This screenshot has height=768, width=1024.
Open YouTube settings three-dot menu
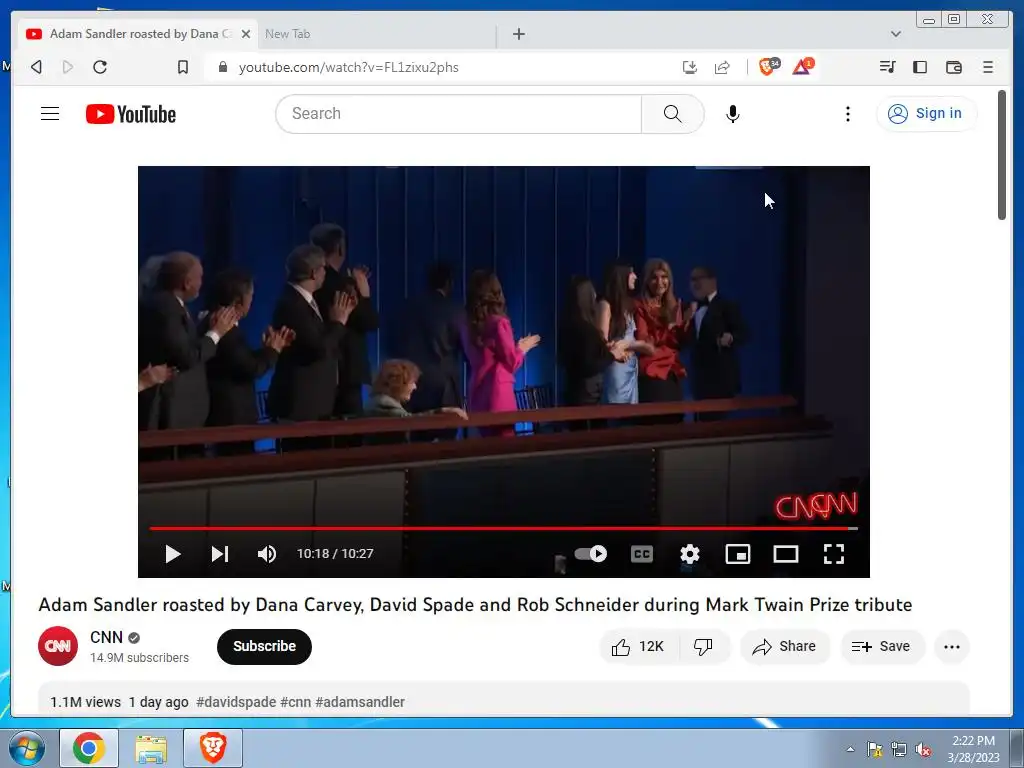848,114
